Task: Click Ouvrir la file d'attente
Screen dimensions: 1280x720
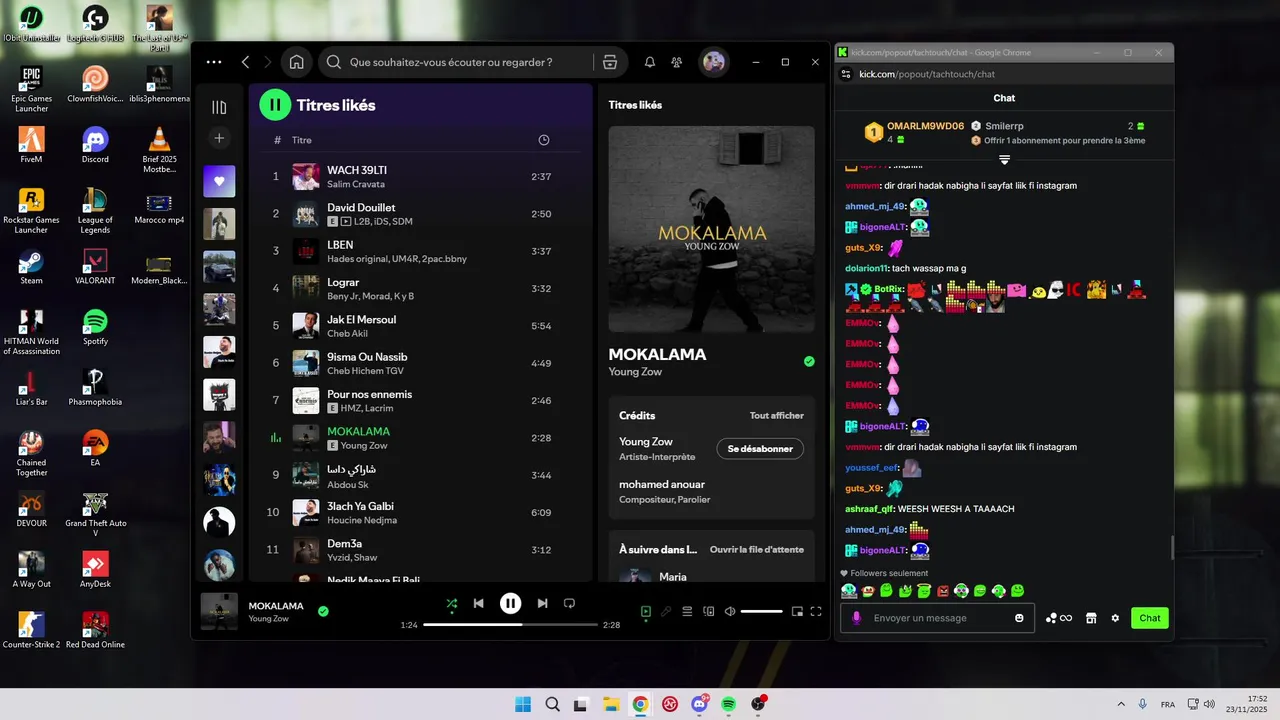Action: 757,550
